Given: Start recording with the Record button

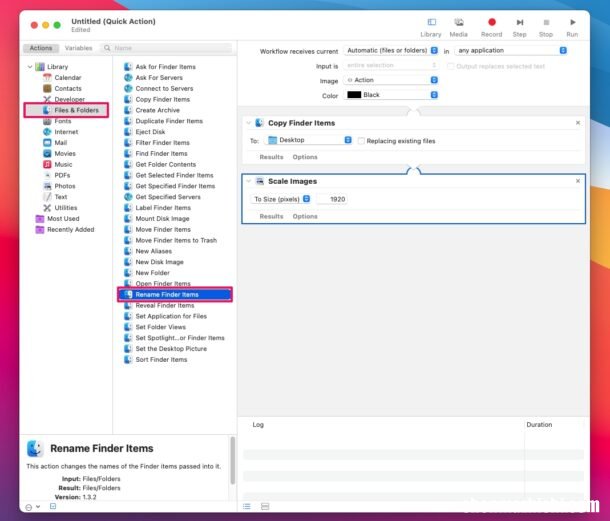Looking at the screenshot, I should (x=492, y=22).
